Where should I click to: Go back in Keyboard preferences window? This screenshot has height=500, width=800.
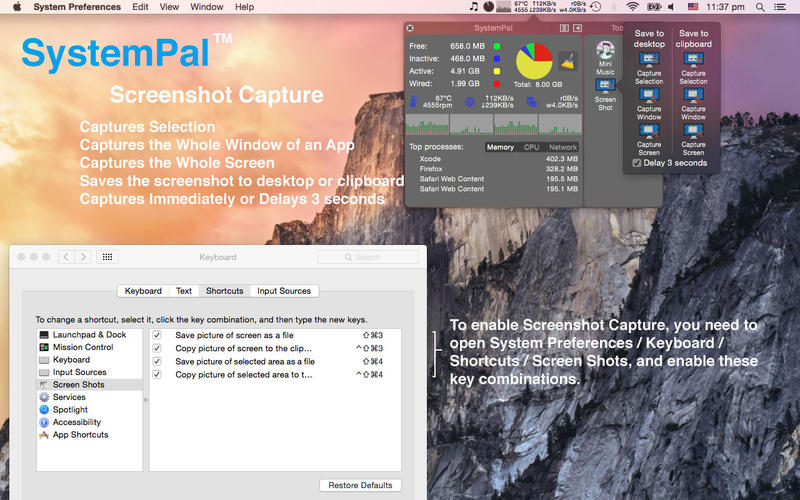coord(66,257)
